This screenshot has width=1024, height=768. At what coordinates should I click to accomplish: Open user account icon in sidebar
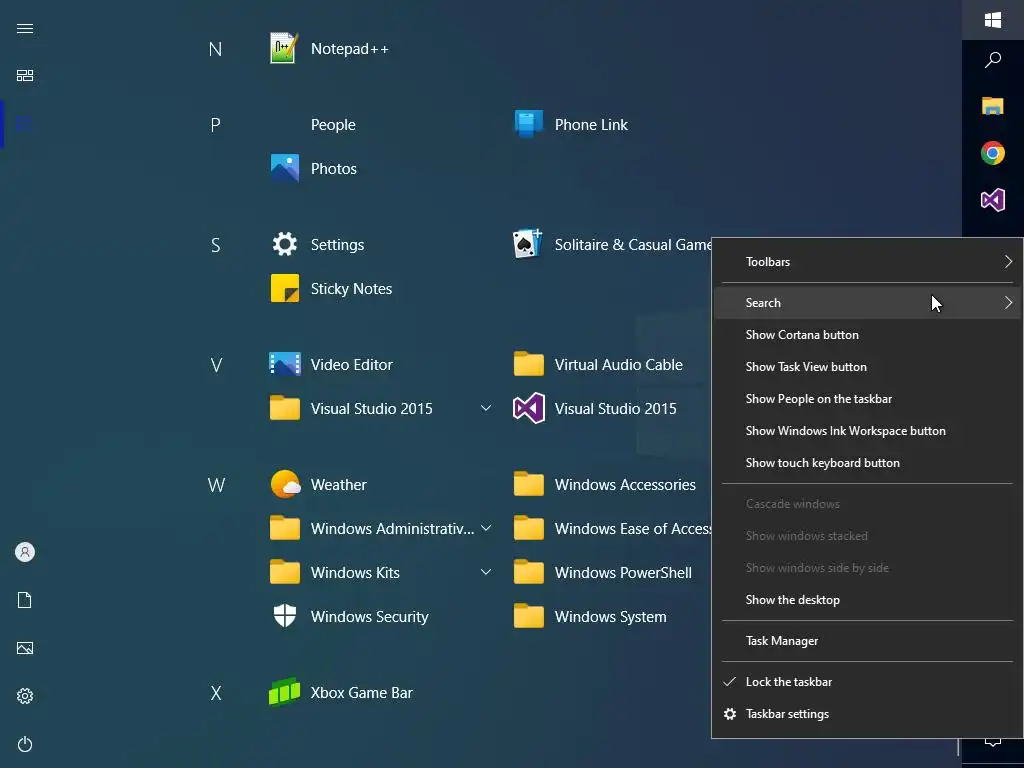pyautogui.click(x=25, y=552)
